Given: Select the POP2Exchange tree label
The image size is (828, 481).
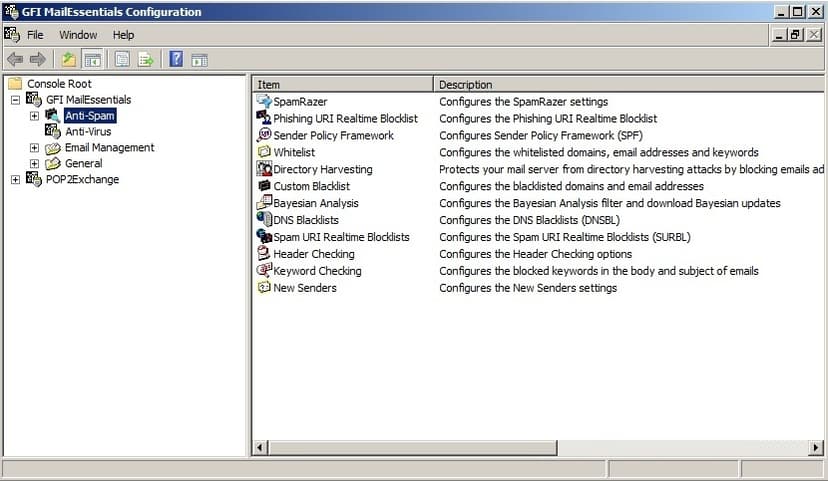Looking at the screenshot, I should 82,179.
